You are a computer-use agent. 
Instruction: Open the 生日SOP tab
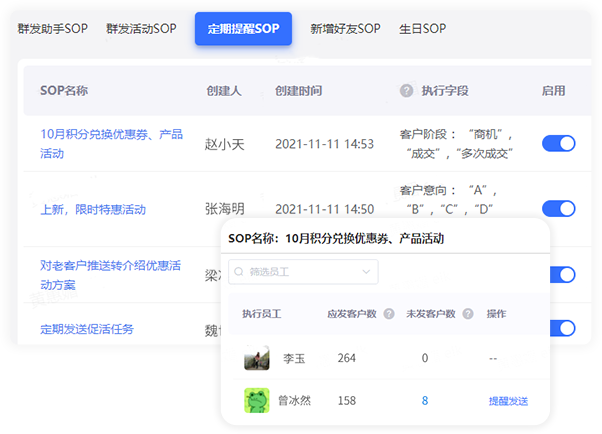pos(422,29)
